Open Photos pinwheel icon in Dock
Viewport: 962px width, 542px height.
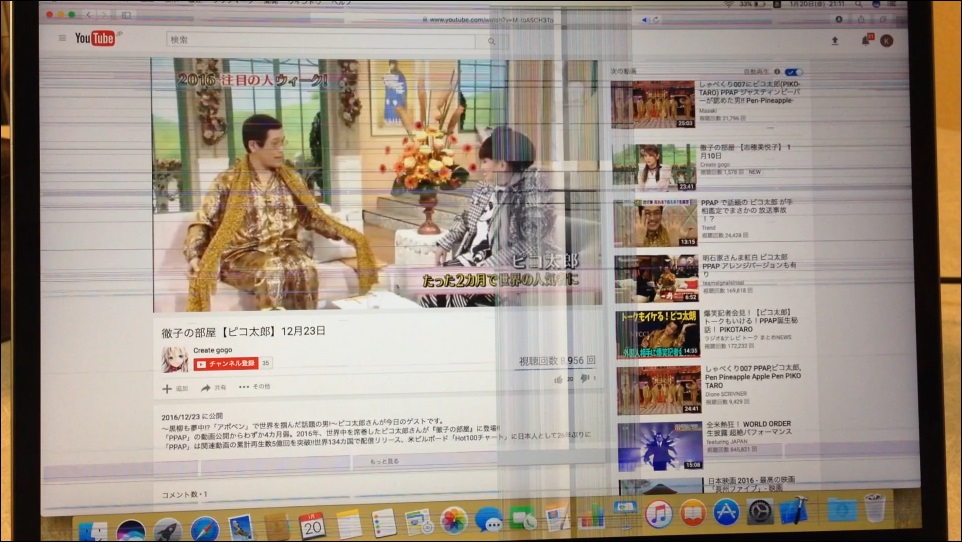(454, 521)
